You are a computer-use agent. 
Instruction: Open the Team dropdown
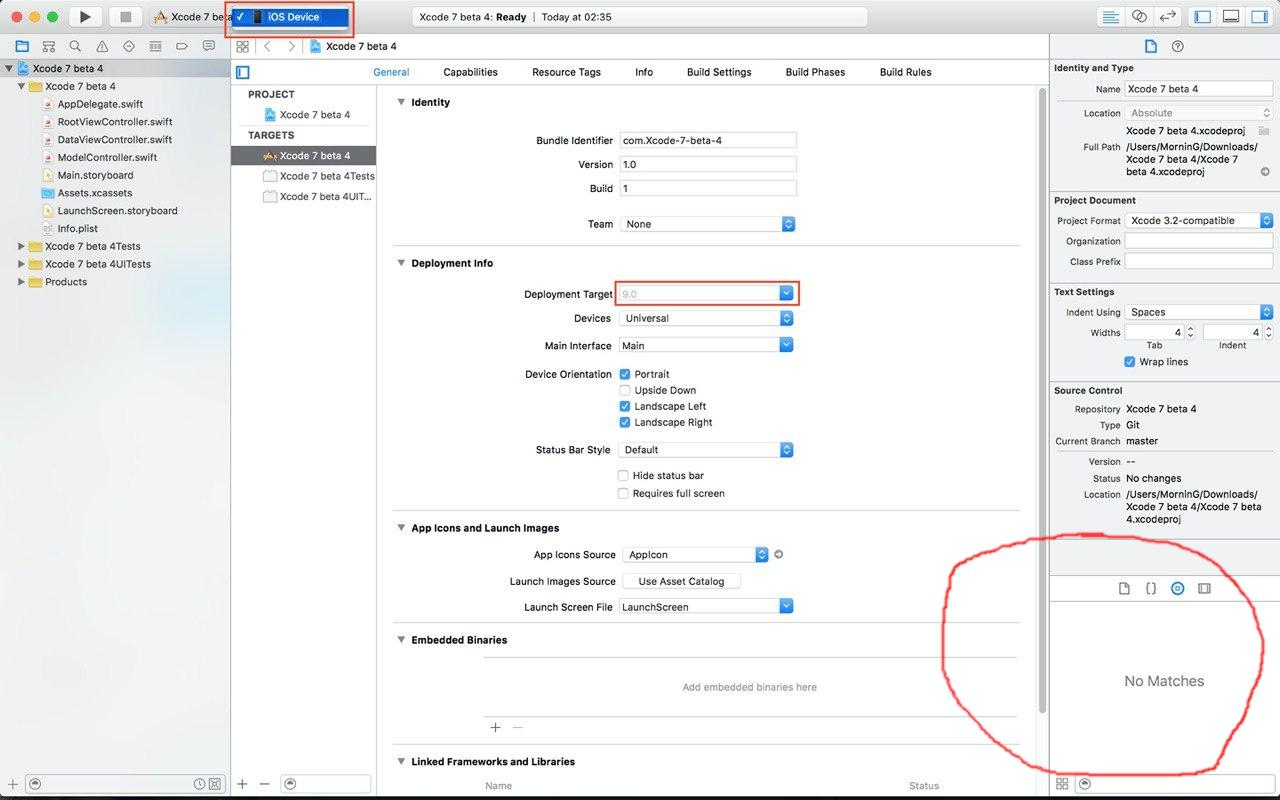coord(707,224)
